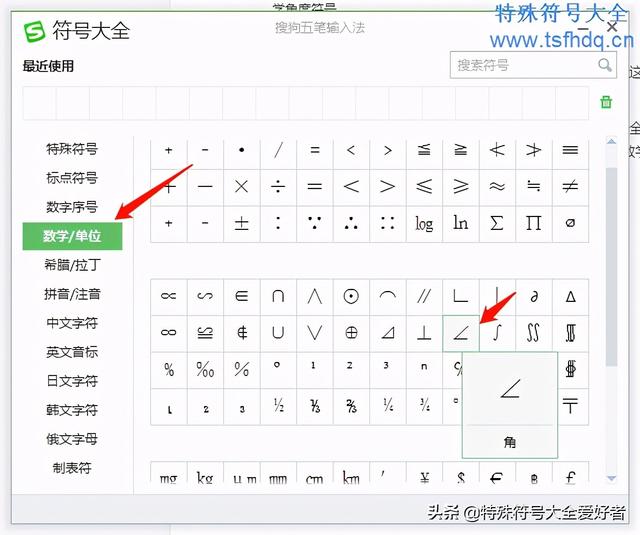Screen dimensions: 640x535
Task: Insert the circled dot symbol ⊙
Action: 351,297
